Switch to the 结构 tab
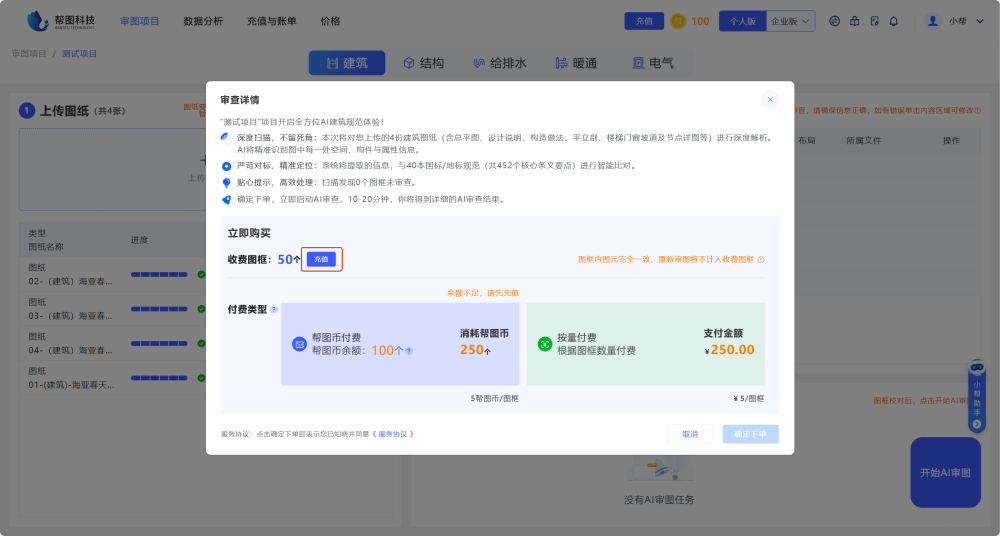The image size is (1000, 536). [x=423, y=63]
